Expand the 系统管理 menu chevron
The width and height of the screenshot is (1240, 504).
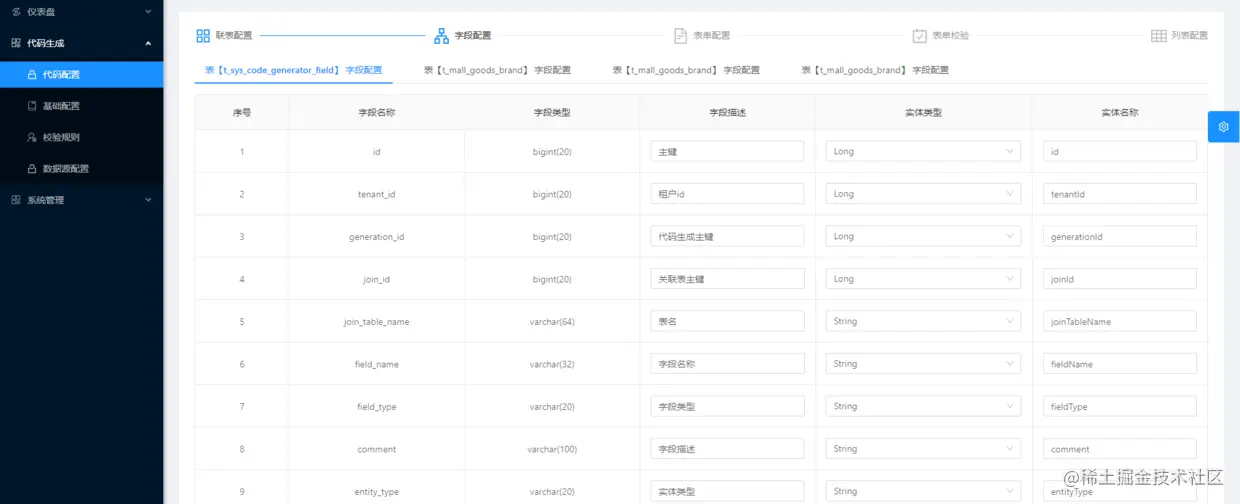149,200
